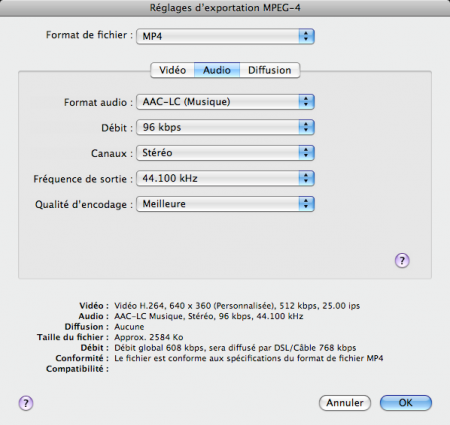450x425 pixels.
Task: Expand the 96 kbps bitrate dropdown
Action: [225, 127]
